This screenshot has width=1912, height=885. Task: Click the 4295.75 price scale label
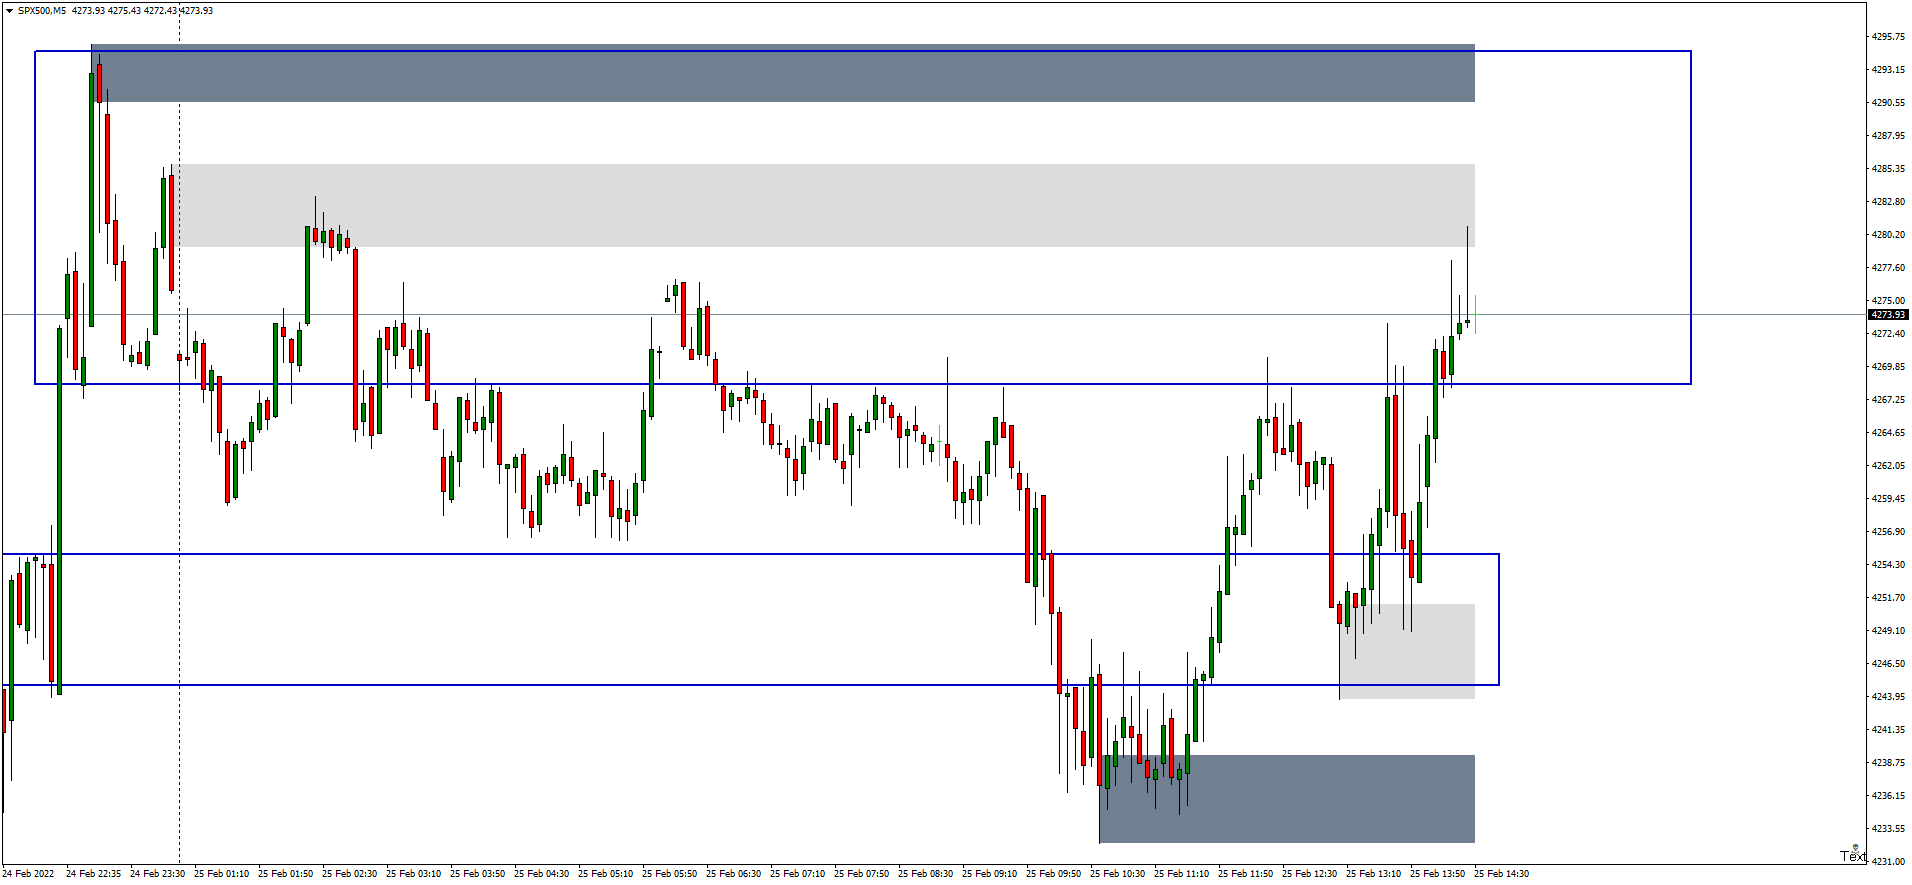pos(1888,37)
